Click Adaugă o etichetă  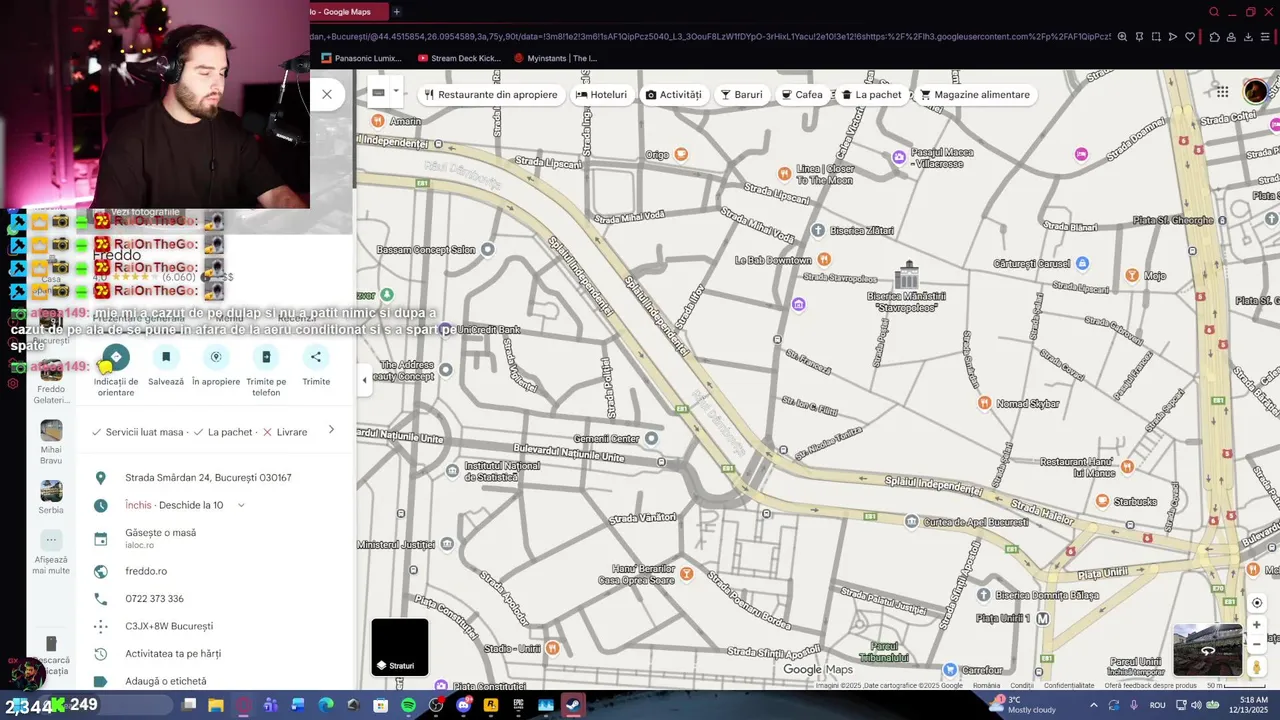[166, 681]
